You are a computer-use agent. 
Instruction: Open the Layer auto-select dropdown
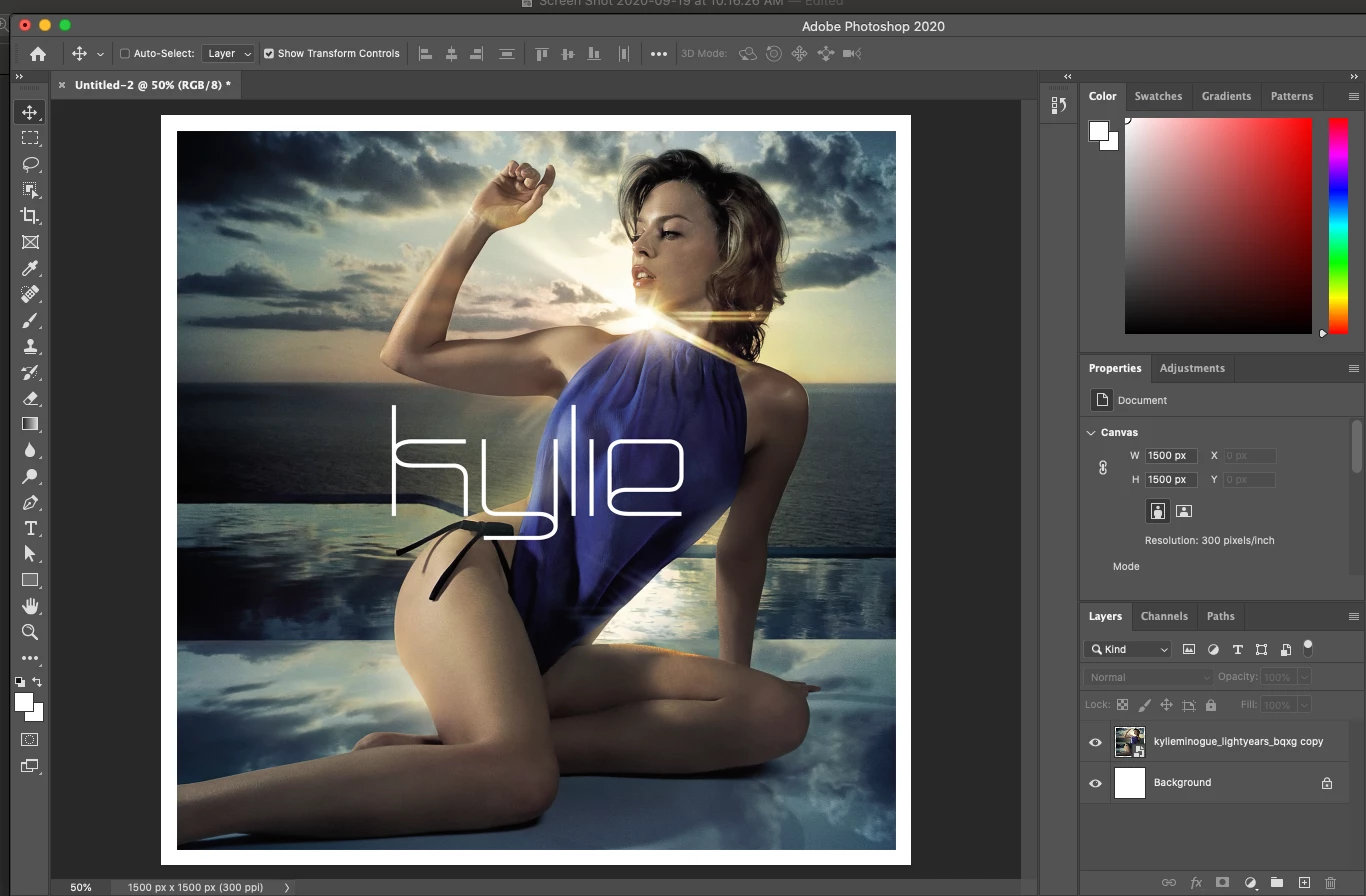[229, 54]
